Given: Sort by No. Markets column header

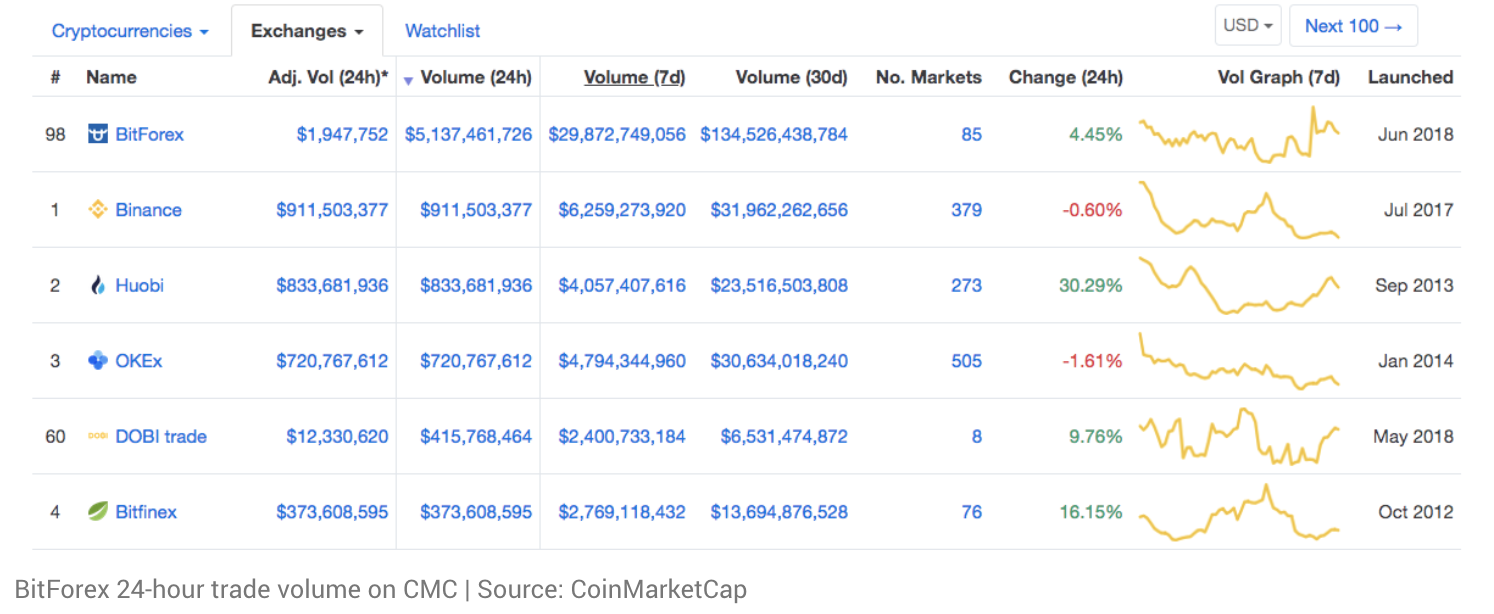Looking at the screenshot, I should click(x=928, y=77).
